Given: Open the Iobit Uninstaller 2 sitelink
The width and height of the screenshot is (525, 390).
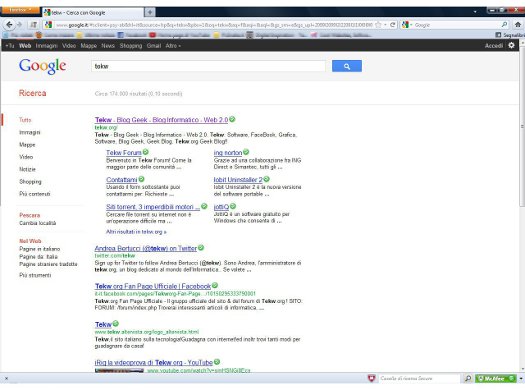Looking at the screenshot, I should [x=238, y=179].
